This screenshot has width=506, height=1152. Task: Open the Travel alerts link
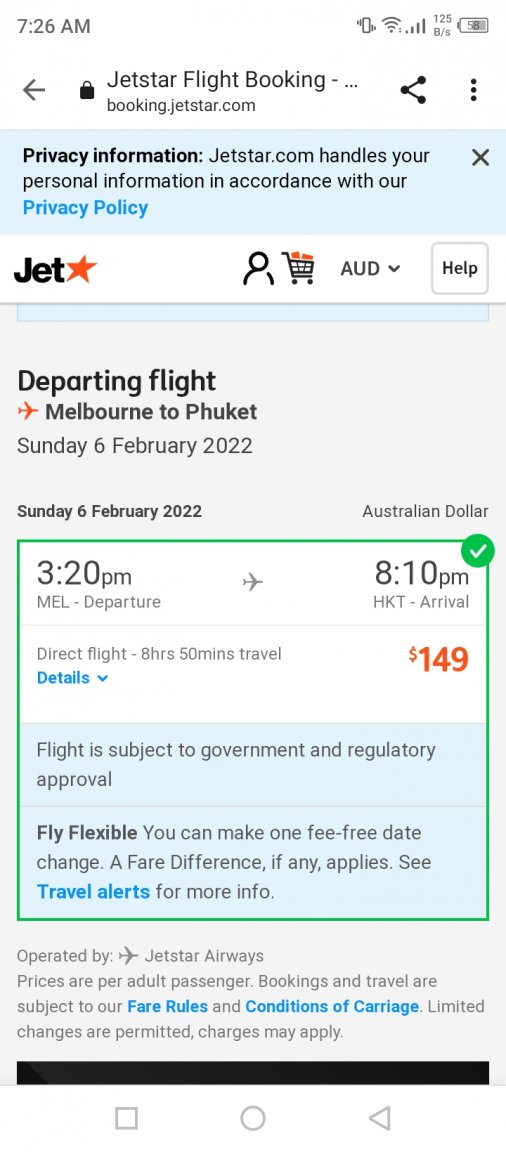93,892
